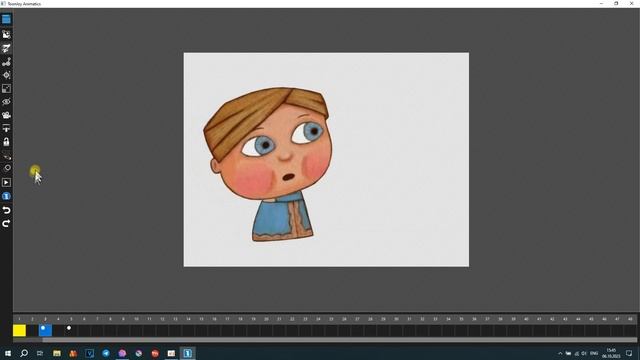Screen dimensions: 640x360
Task: Click the empty frame 2 cell in timeline
Action: click(32, 330)
